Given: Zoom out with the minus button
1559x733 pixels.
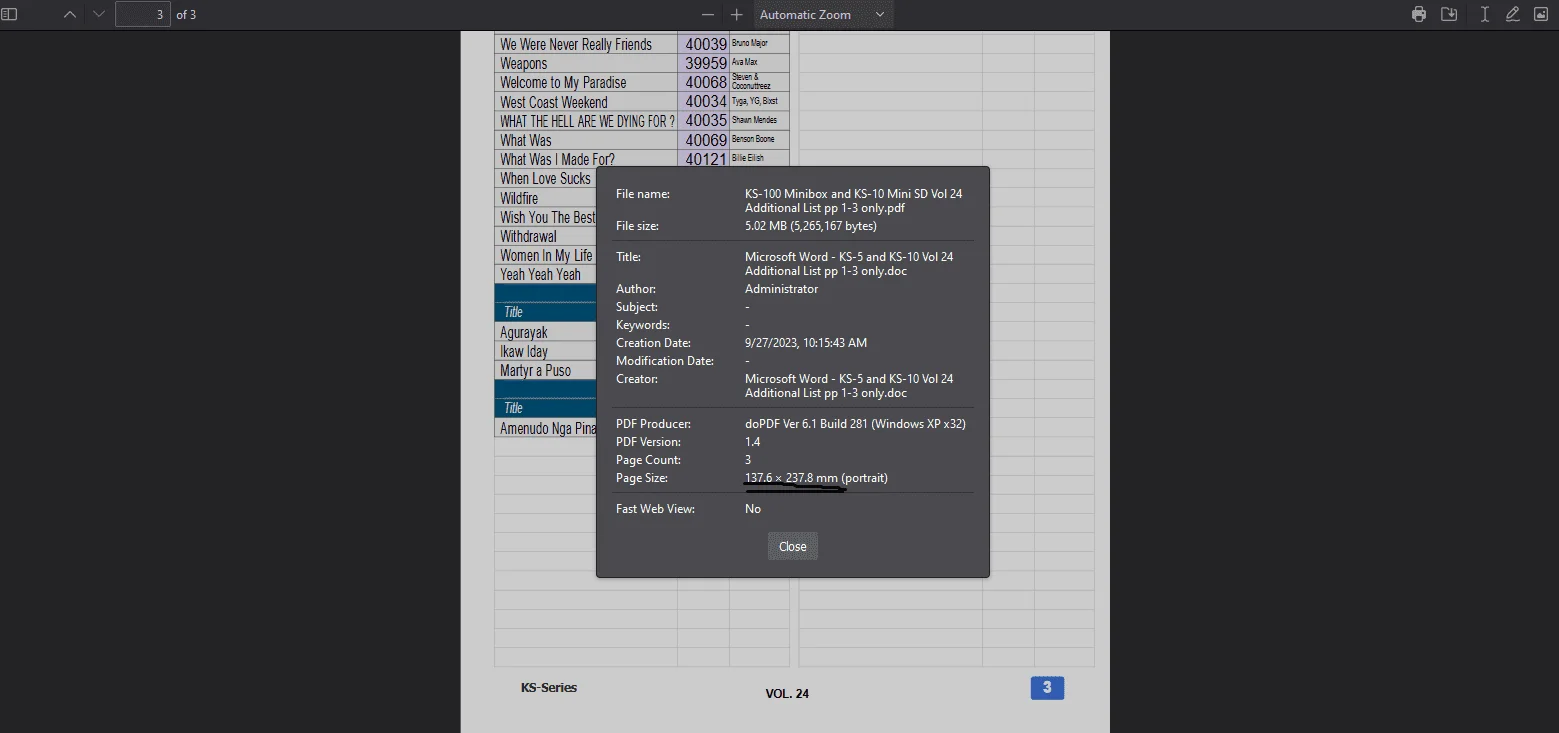Looking at the screenshot, I should [x=708, y=15].
